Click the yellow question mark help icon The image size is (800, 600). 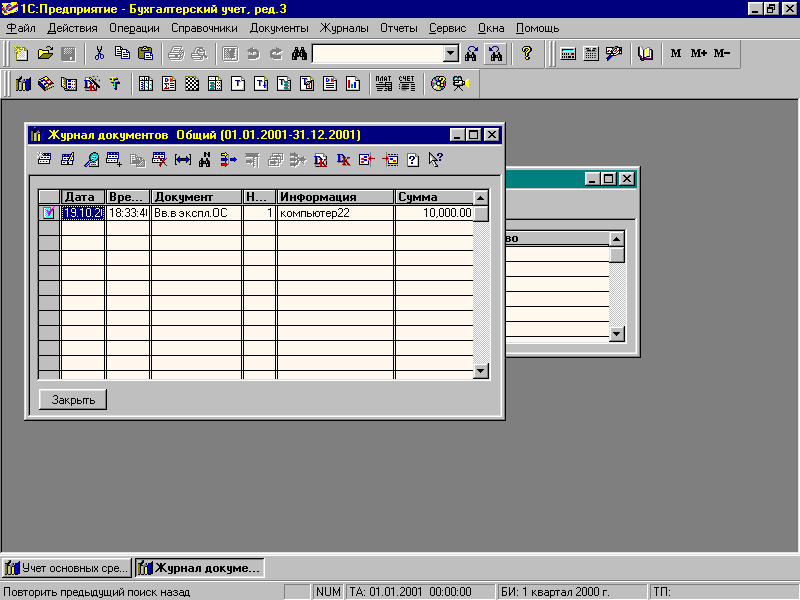point(527,54)
